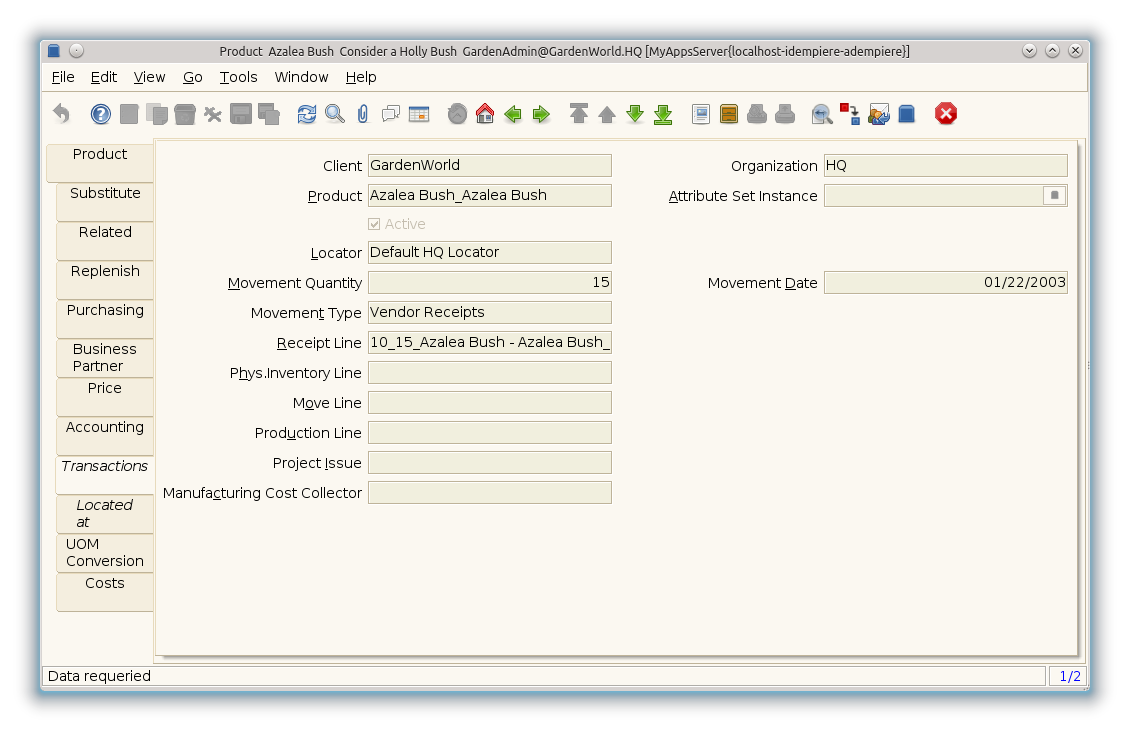Select the Located at tab

[105, 513]
